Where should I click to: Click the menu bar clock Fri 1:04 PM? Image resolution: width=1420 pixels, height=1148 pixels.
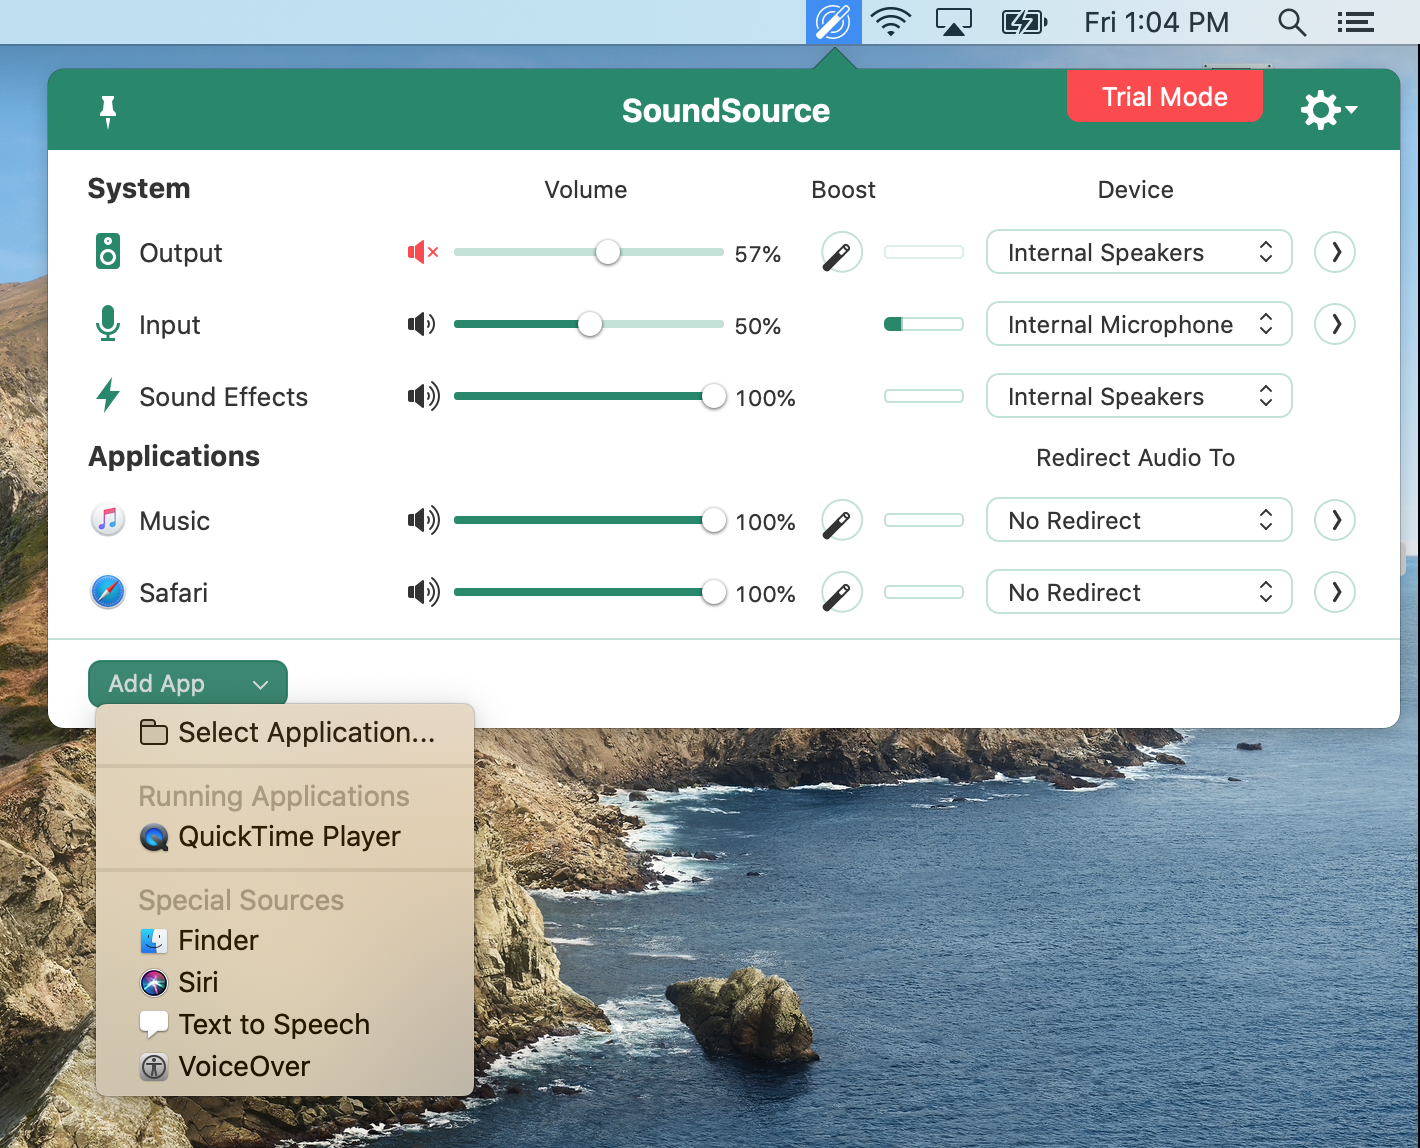click(1157, 22)
